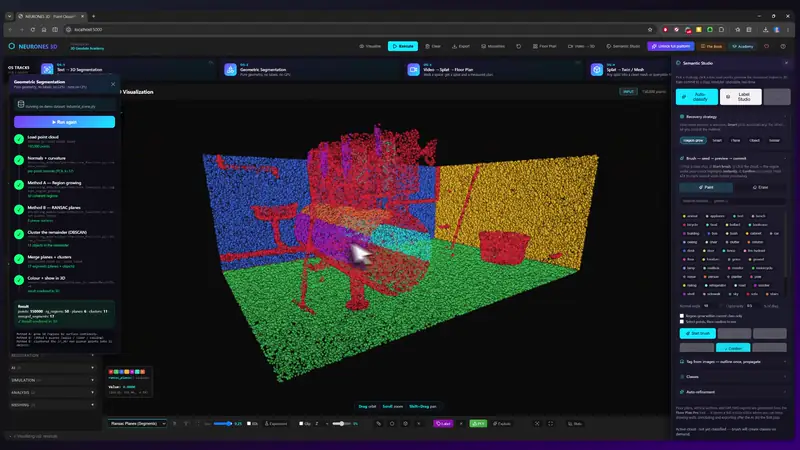800x450 pixels.
Task: Click the Exposure control in bottom bar
Action: click(276, 423)
